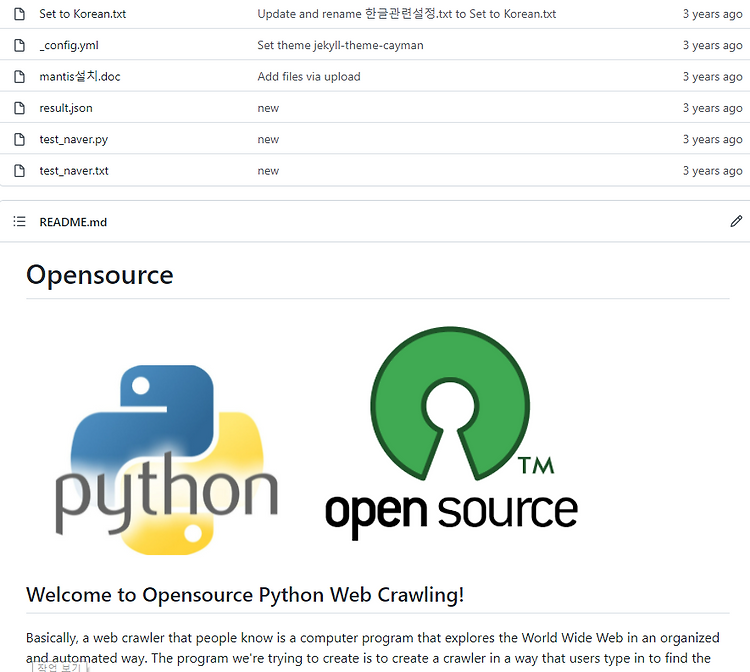Open commit 'Update and rename' for Set to Korean.txt
The image size is (750, 672).
[x=407, y=14]
